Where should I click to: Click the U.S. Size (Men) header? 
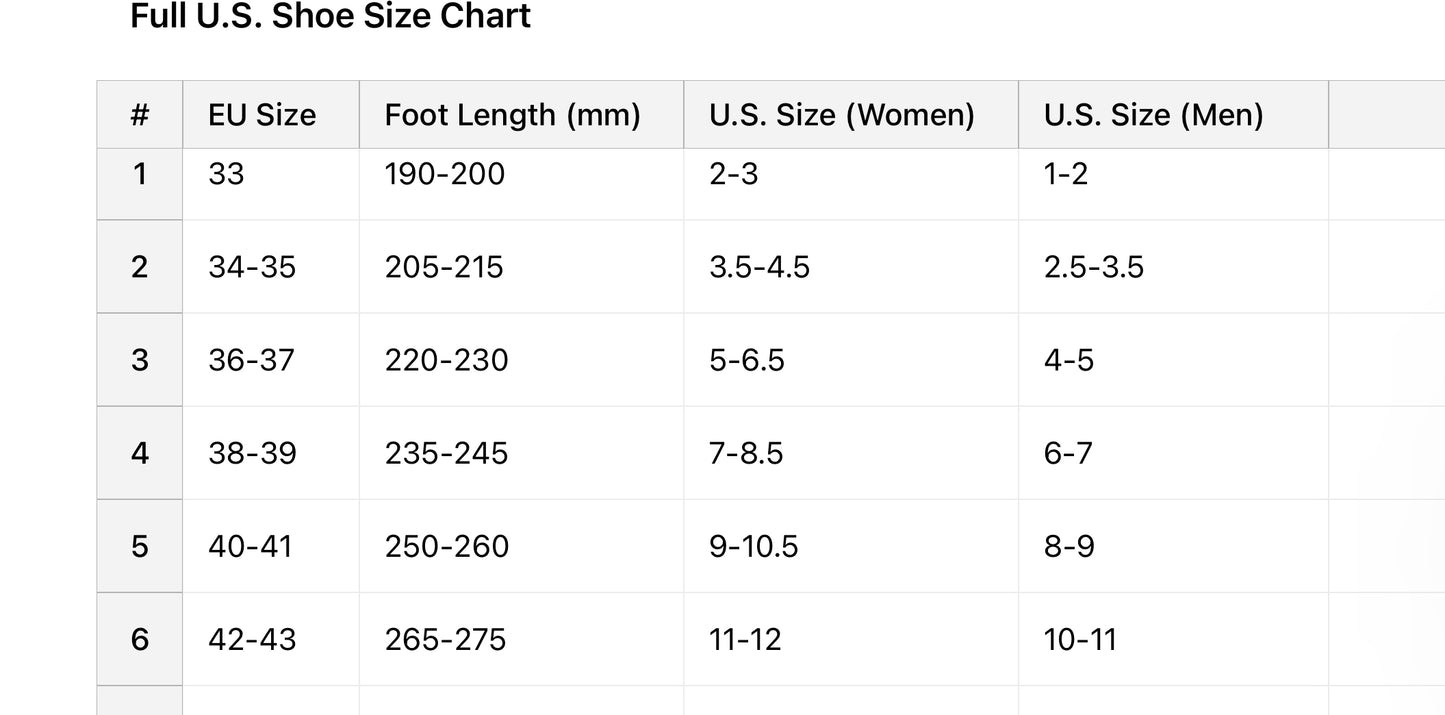[1174, 115]
